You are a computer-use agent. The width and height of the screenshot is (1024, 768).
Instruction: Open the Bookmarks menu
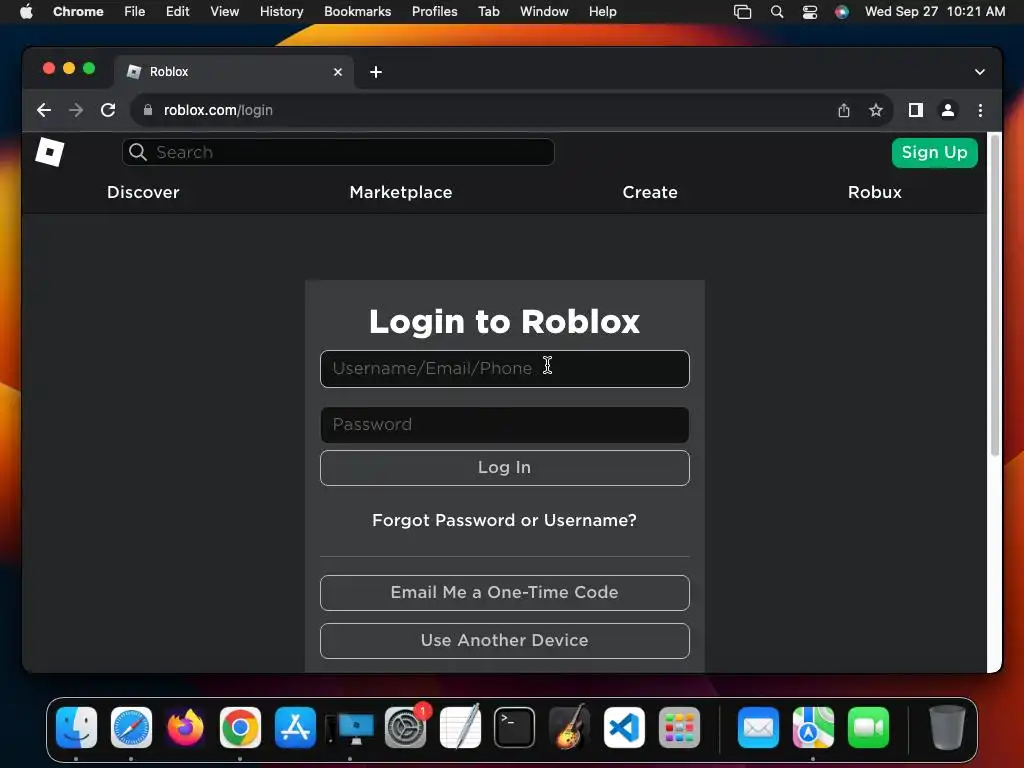coord(357,12)
